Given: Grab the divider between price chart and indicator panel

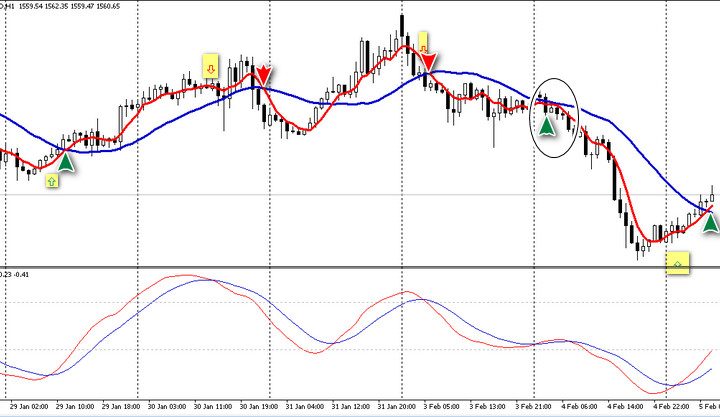Looking at the screenshot, I should [360, 267].
